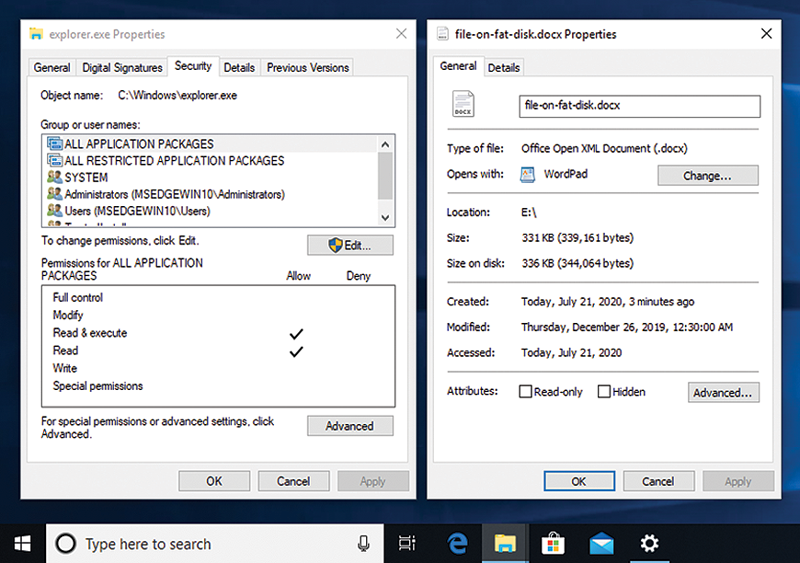Select ALL RESTRICTED APPLICATION PACKAGES entry
The width and height of the screenshot is (800, 563).
210,160
